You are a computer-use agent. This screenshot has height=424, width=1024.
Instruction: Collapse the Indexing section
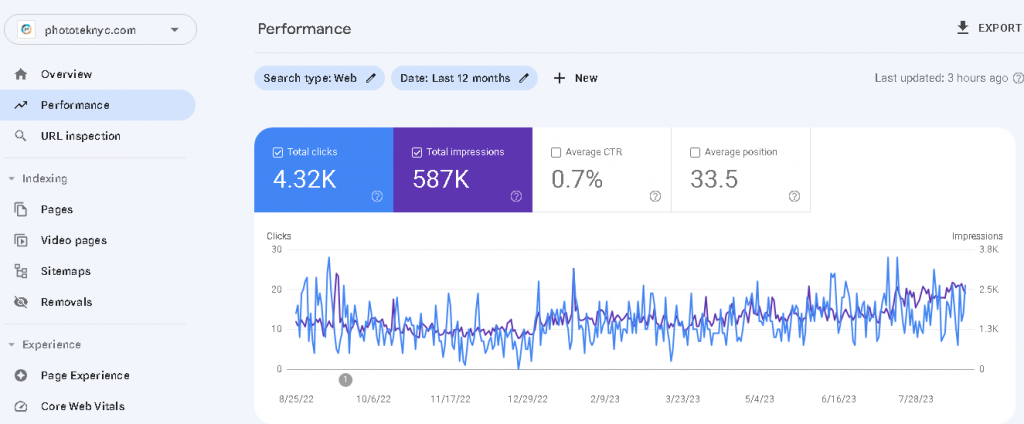pos(11,178)
